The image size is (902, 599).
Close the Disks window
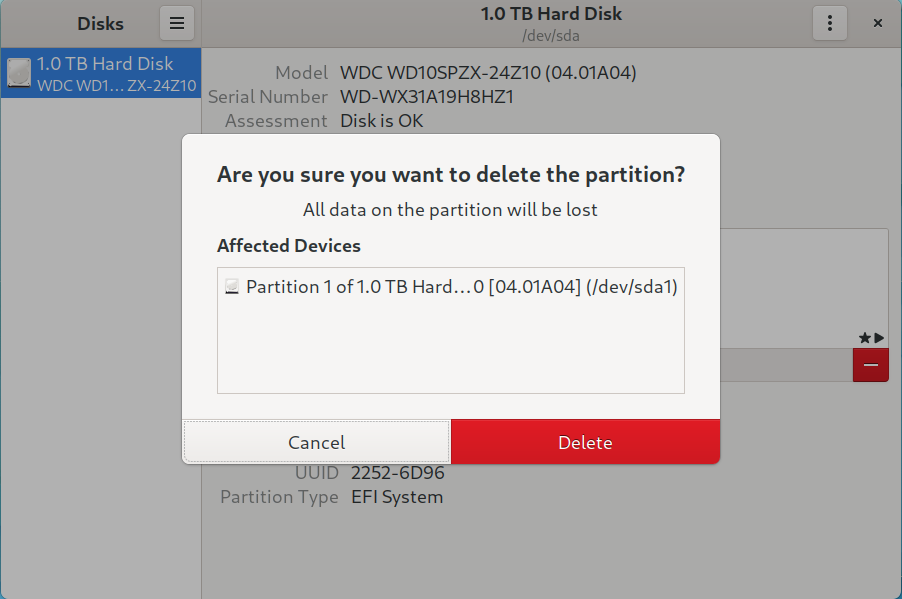tap(877, 23)
